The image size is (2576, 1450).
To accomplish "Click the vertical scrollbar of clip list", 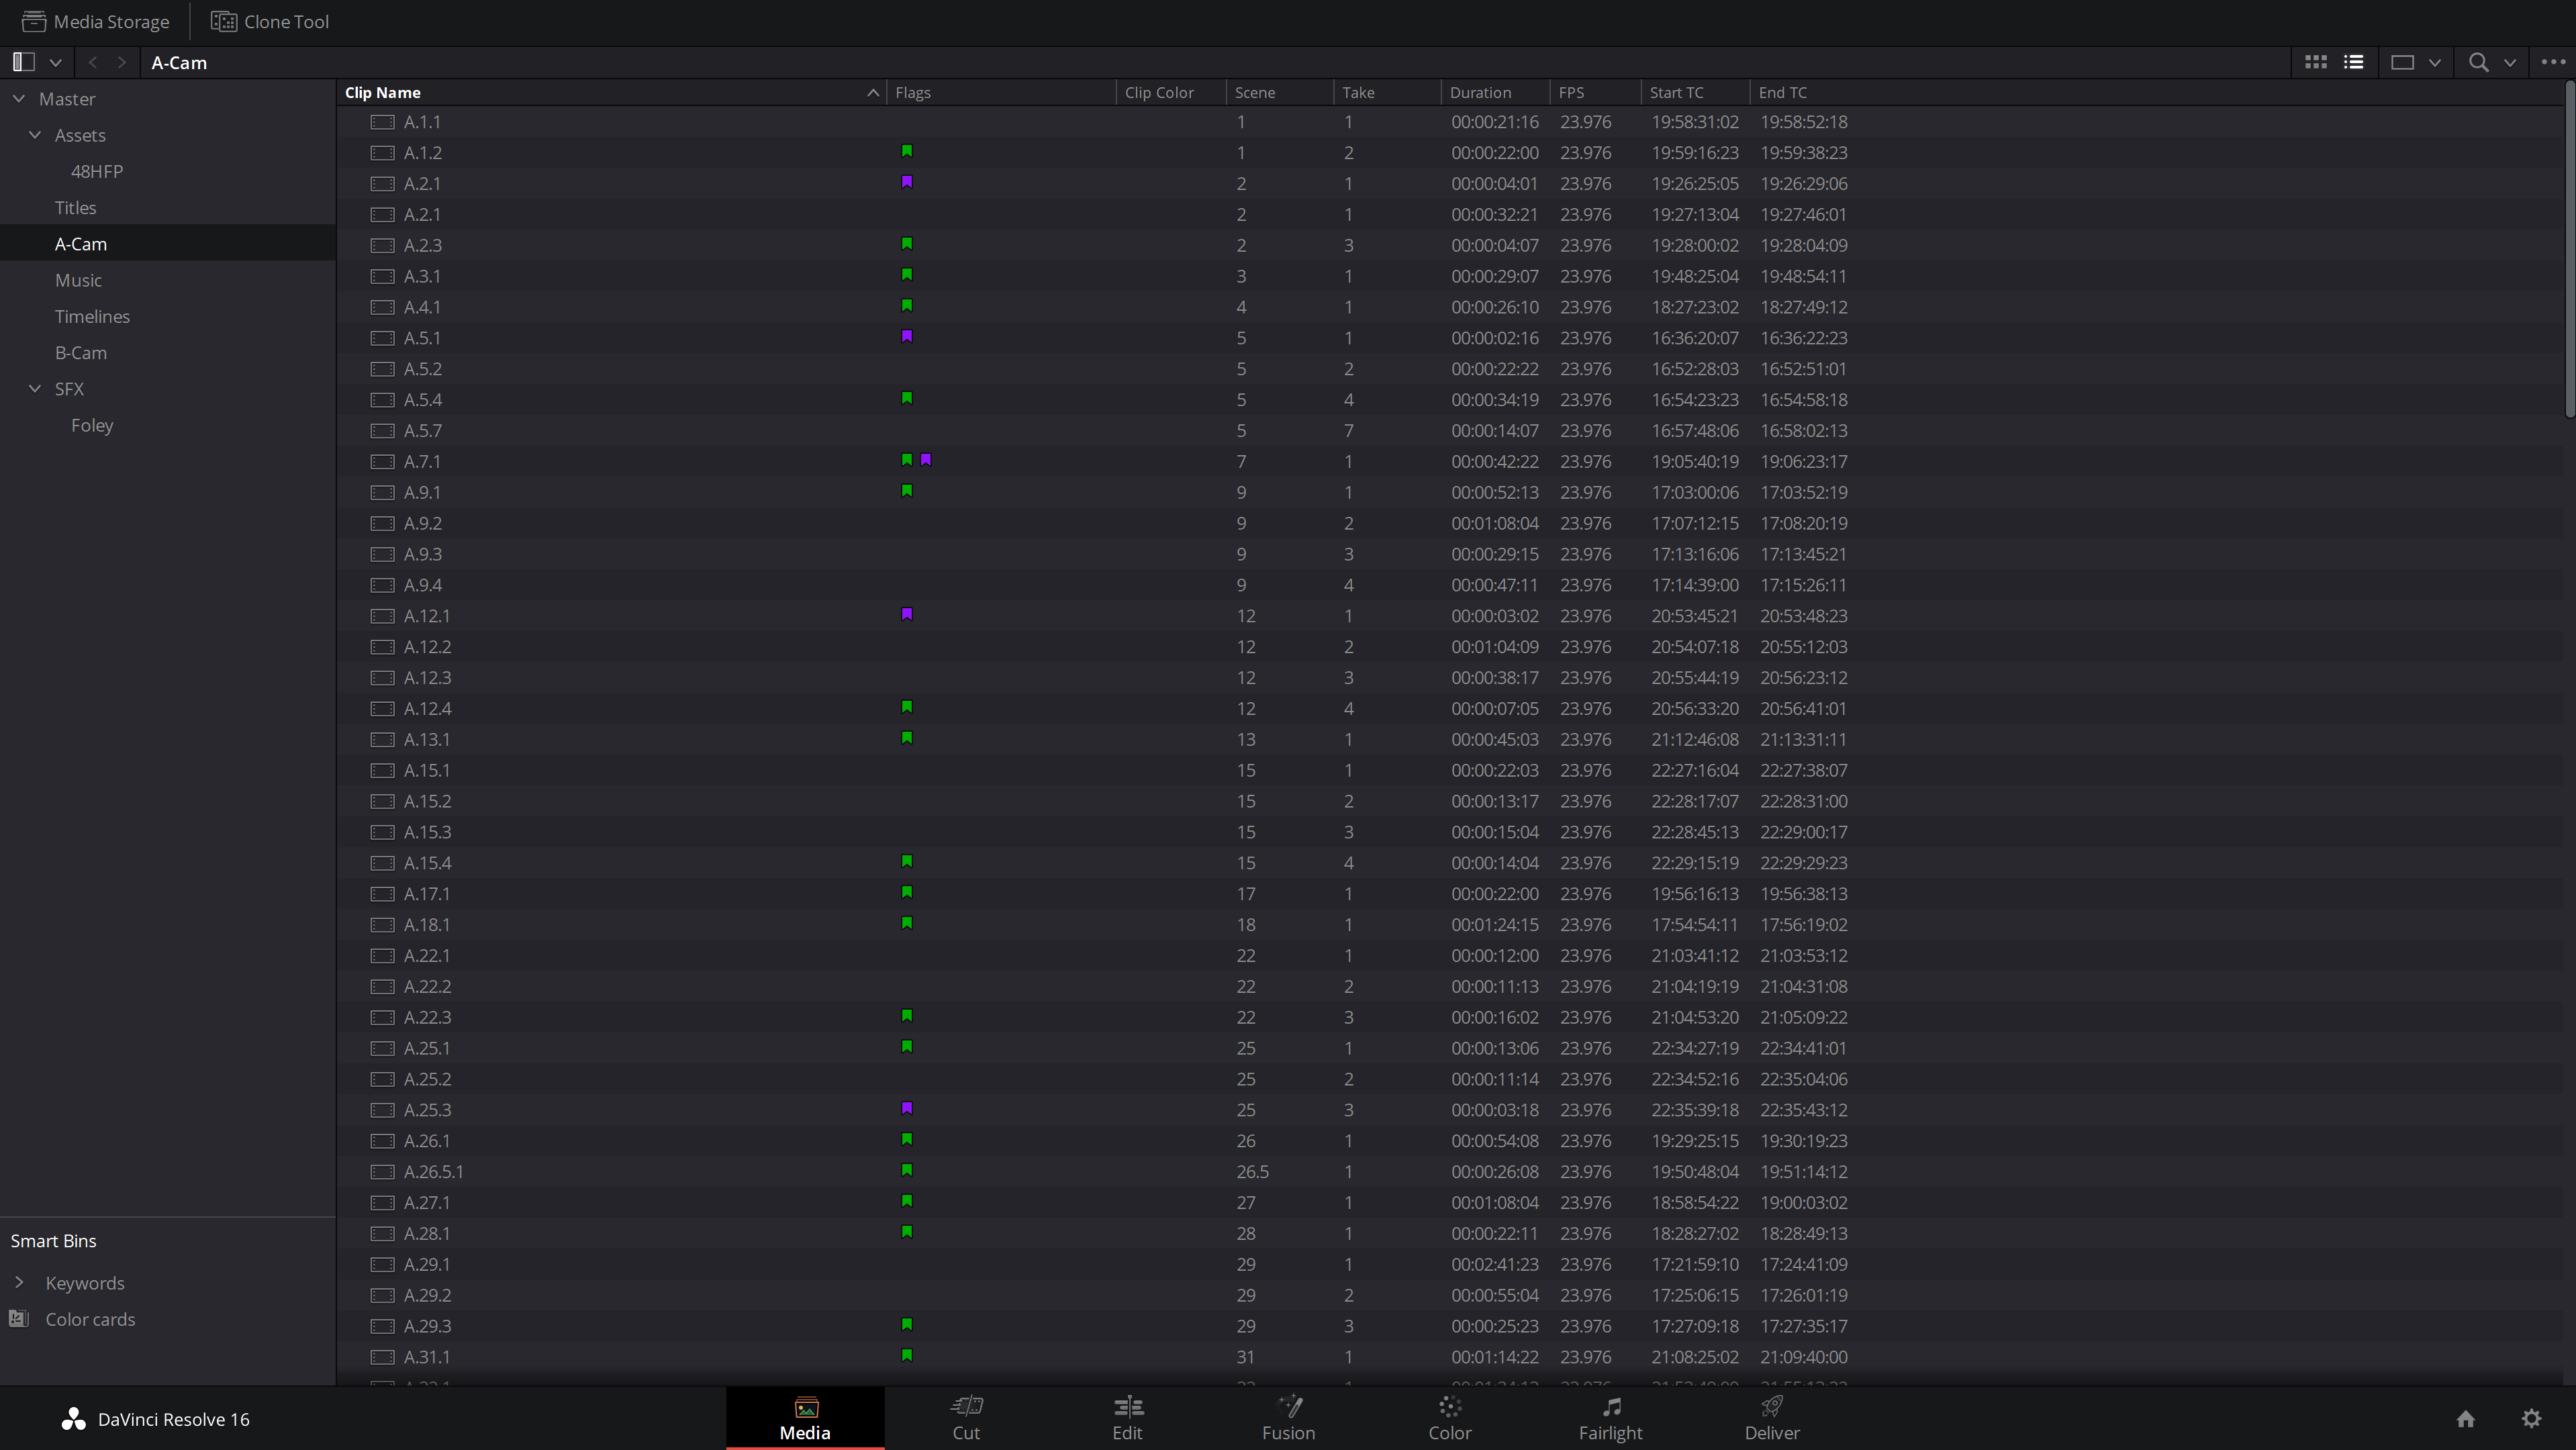I will 2569,250.
